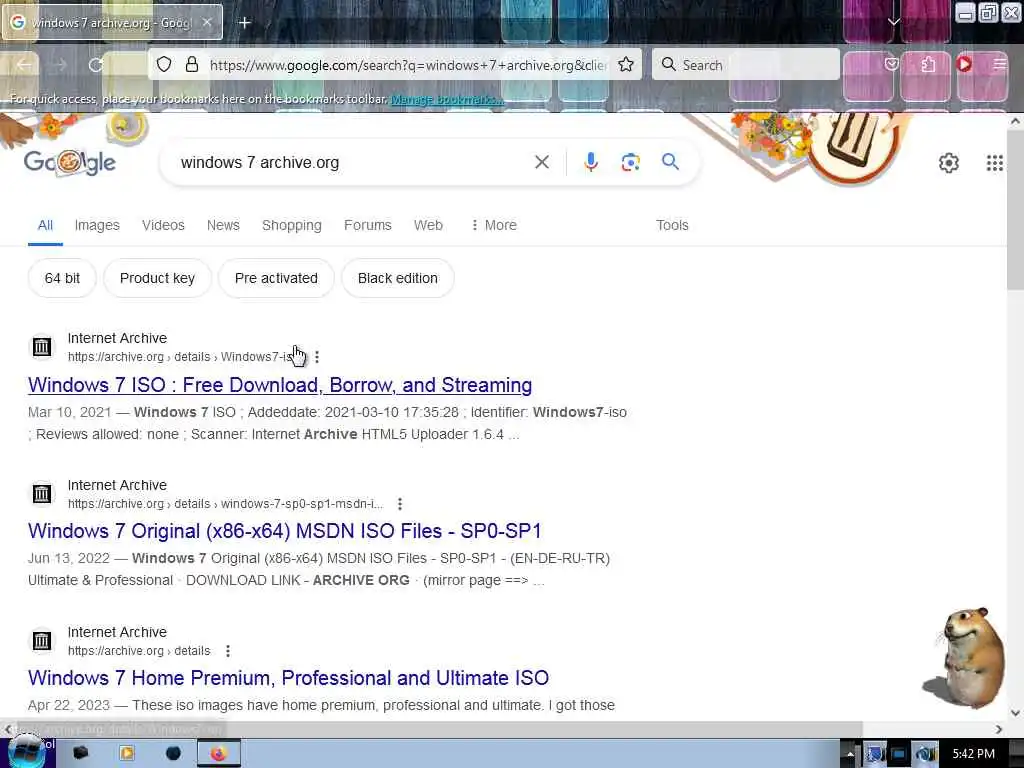Viewport: 1024px width, 768px height.
Task: Expand the More search filters menu
Action: click(x=494, y=225)
